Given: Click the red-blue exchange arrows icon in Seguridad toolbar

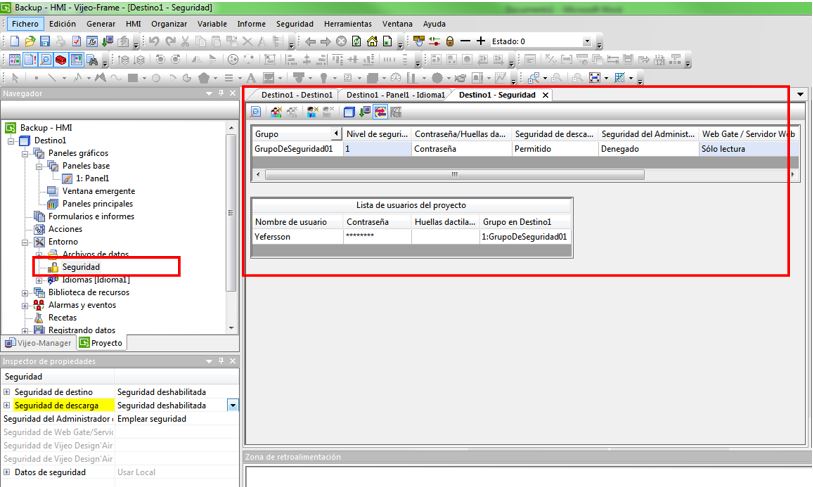Looking at the screenshot, I should (x=380, y=112).
